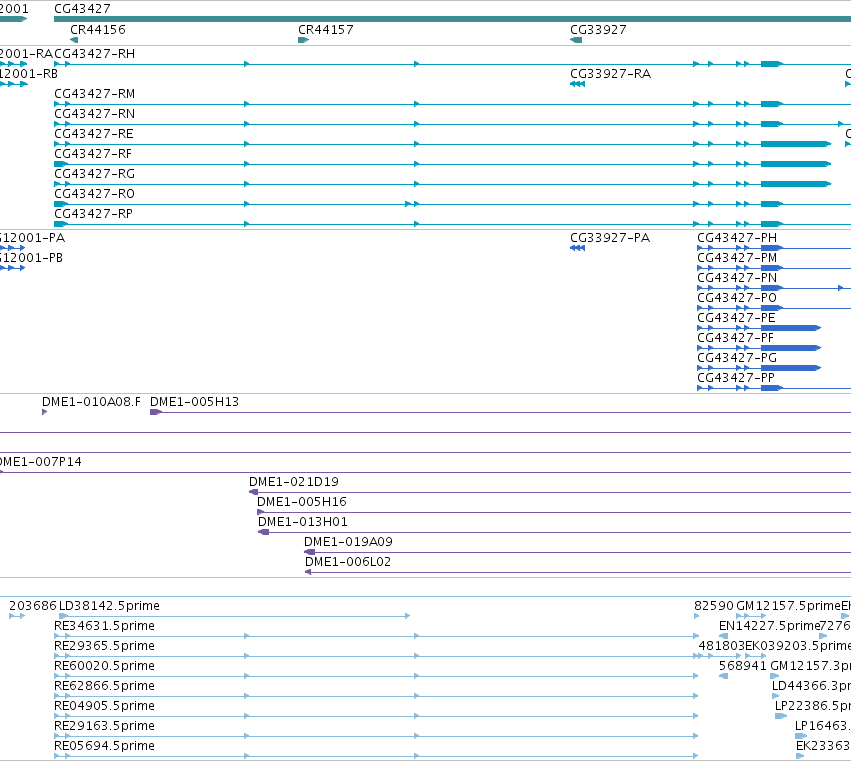Select EST RE04905.5prime label
851x761 pixels.
pyautogui.click(x=104, y=707)
